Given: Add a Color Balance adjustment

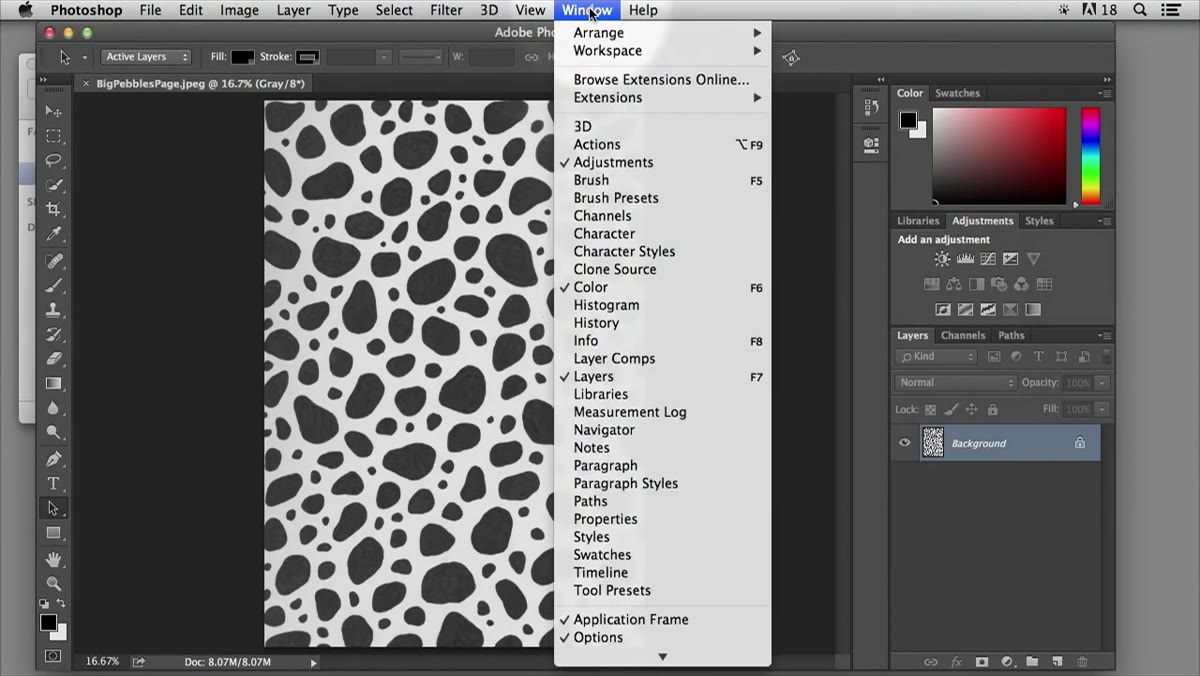Looking at the screenshot, I should (x=954, y=285).
